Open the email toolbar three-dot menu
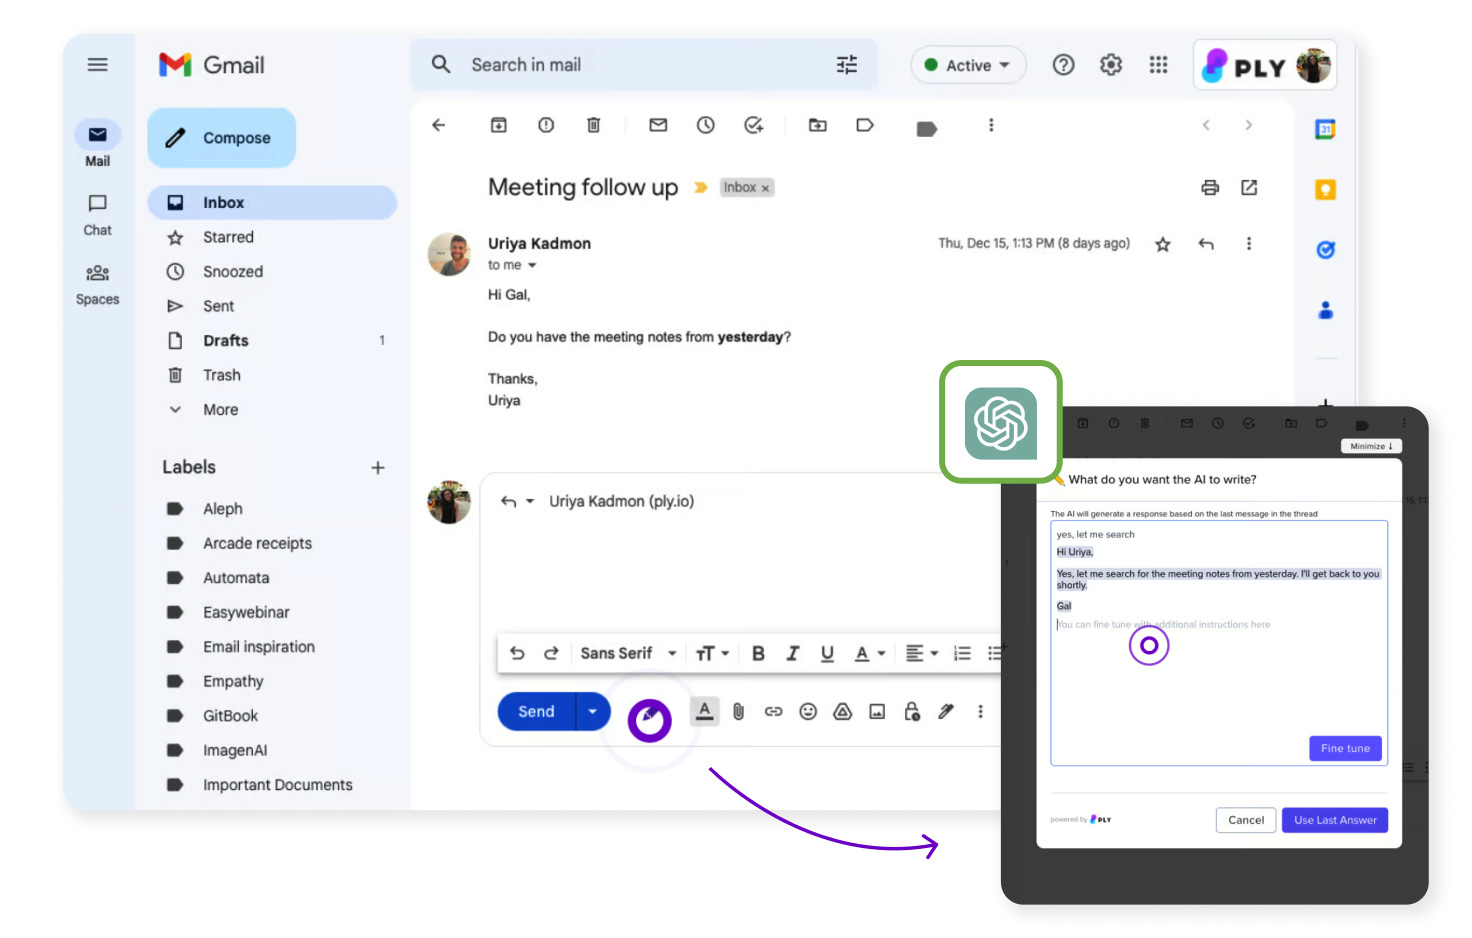Screen dimensions: 1472x938 [x=991, y=125]
